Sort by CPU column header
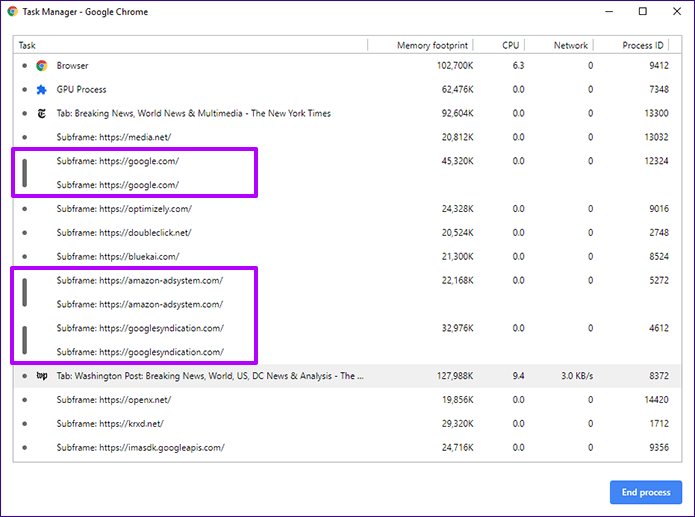This screenshot has width=695, height=517. click(499, 45)
